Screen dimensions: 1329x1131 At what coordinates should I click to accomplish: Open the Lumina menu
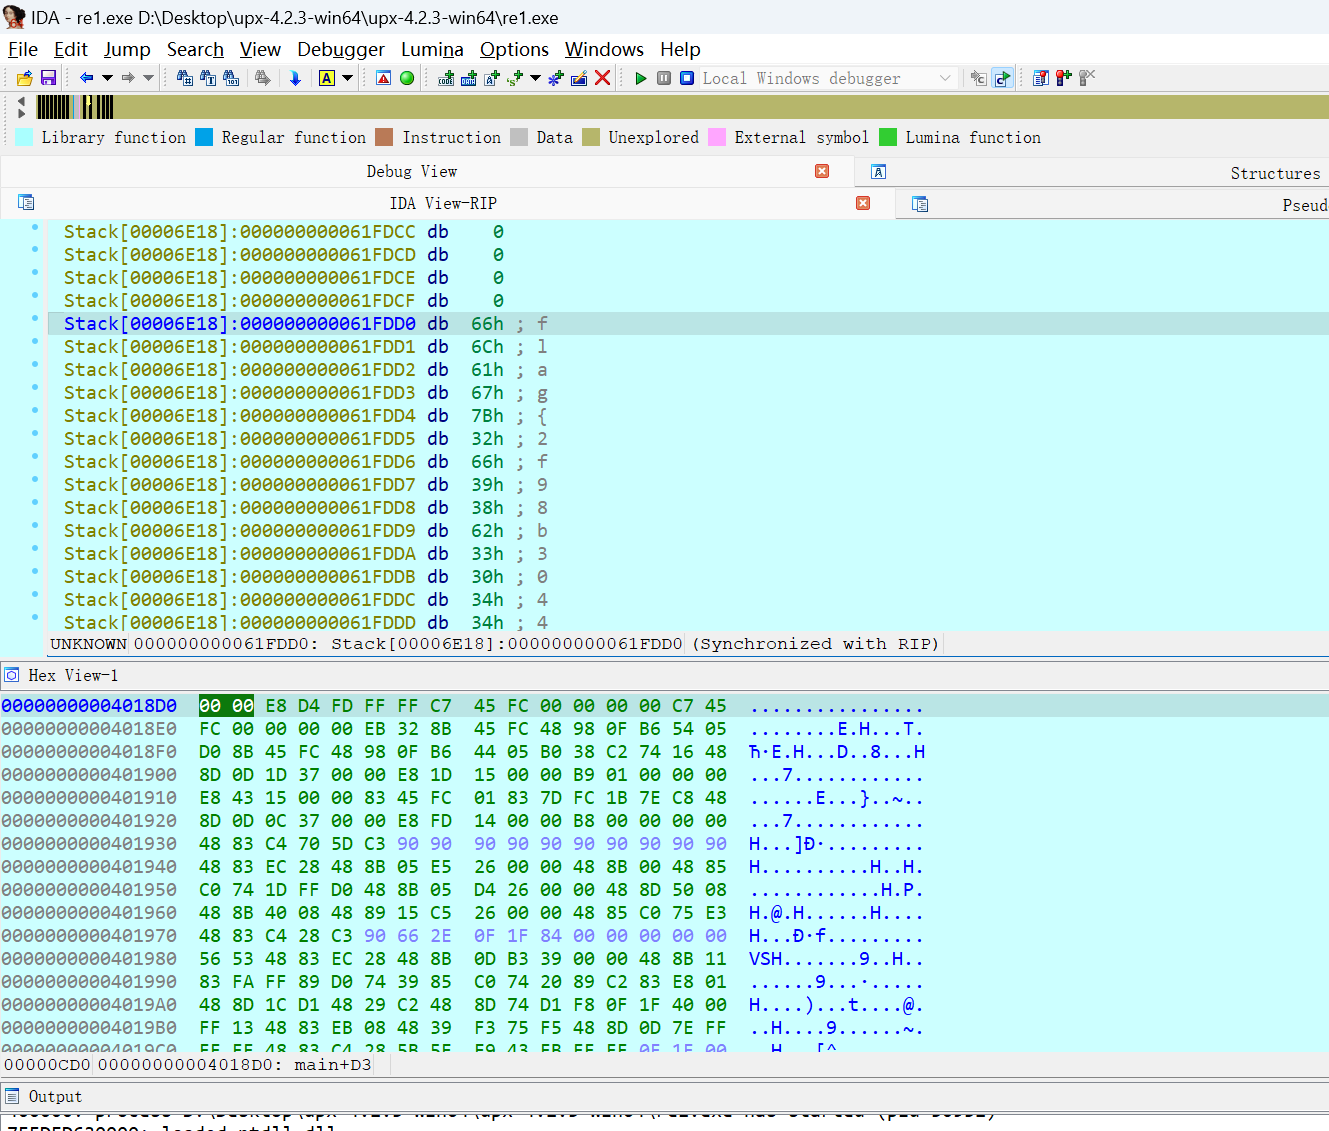[432, 49]
